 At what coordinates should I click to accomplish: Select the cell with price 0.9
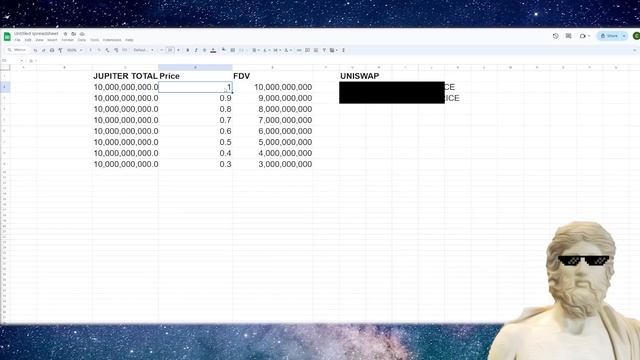click(196, 98)
